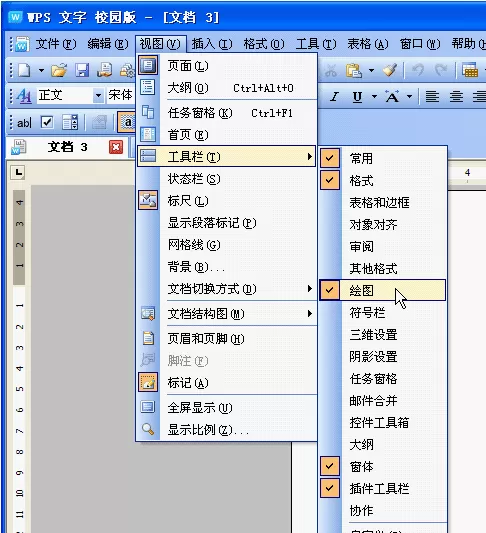Click the Redo arrow icon
Viewport: 486px width, 533px height.
click(x=441, y=70)
